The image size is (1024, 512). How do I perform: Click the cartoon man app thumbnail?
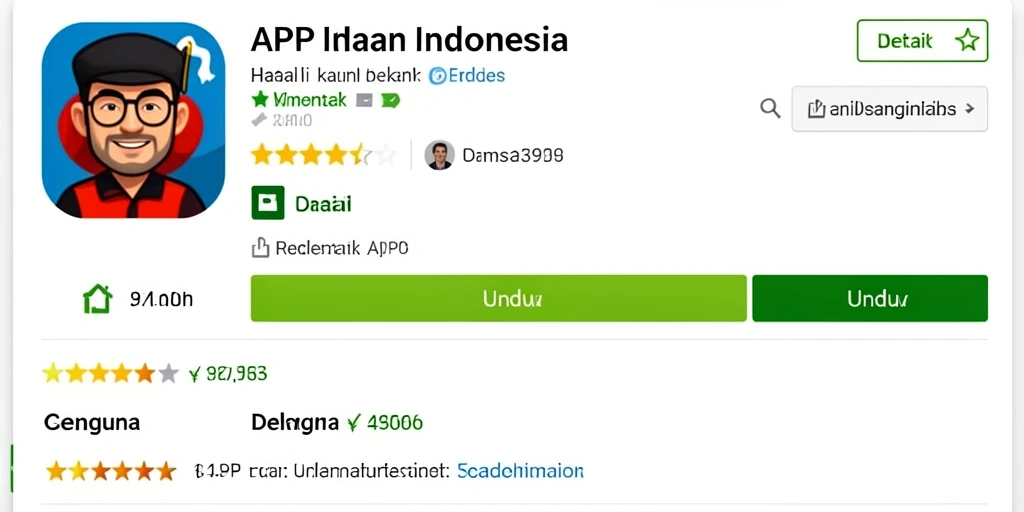133,120
